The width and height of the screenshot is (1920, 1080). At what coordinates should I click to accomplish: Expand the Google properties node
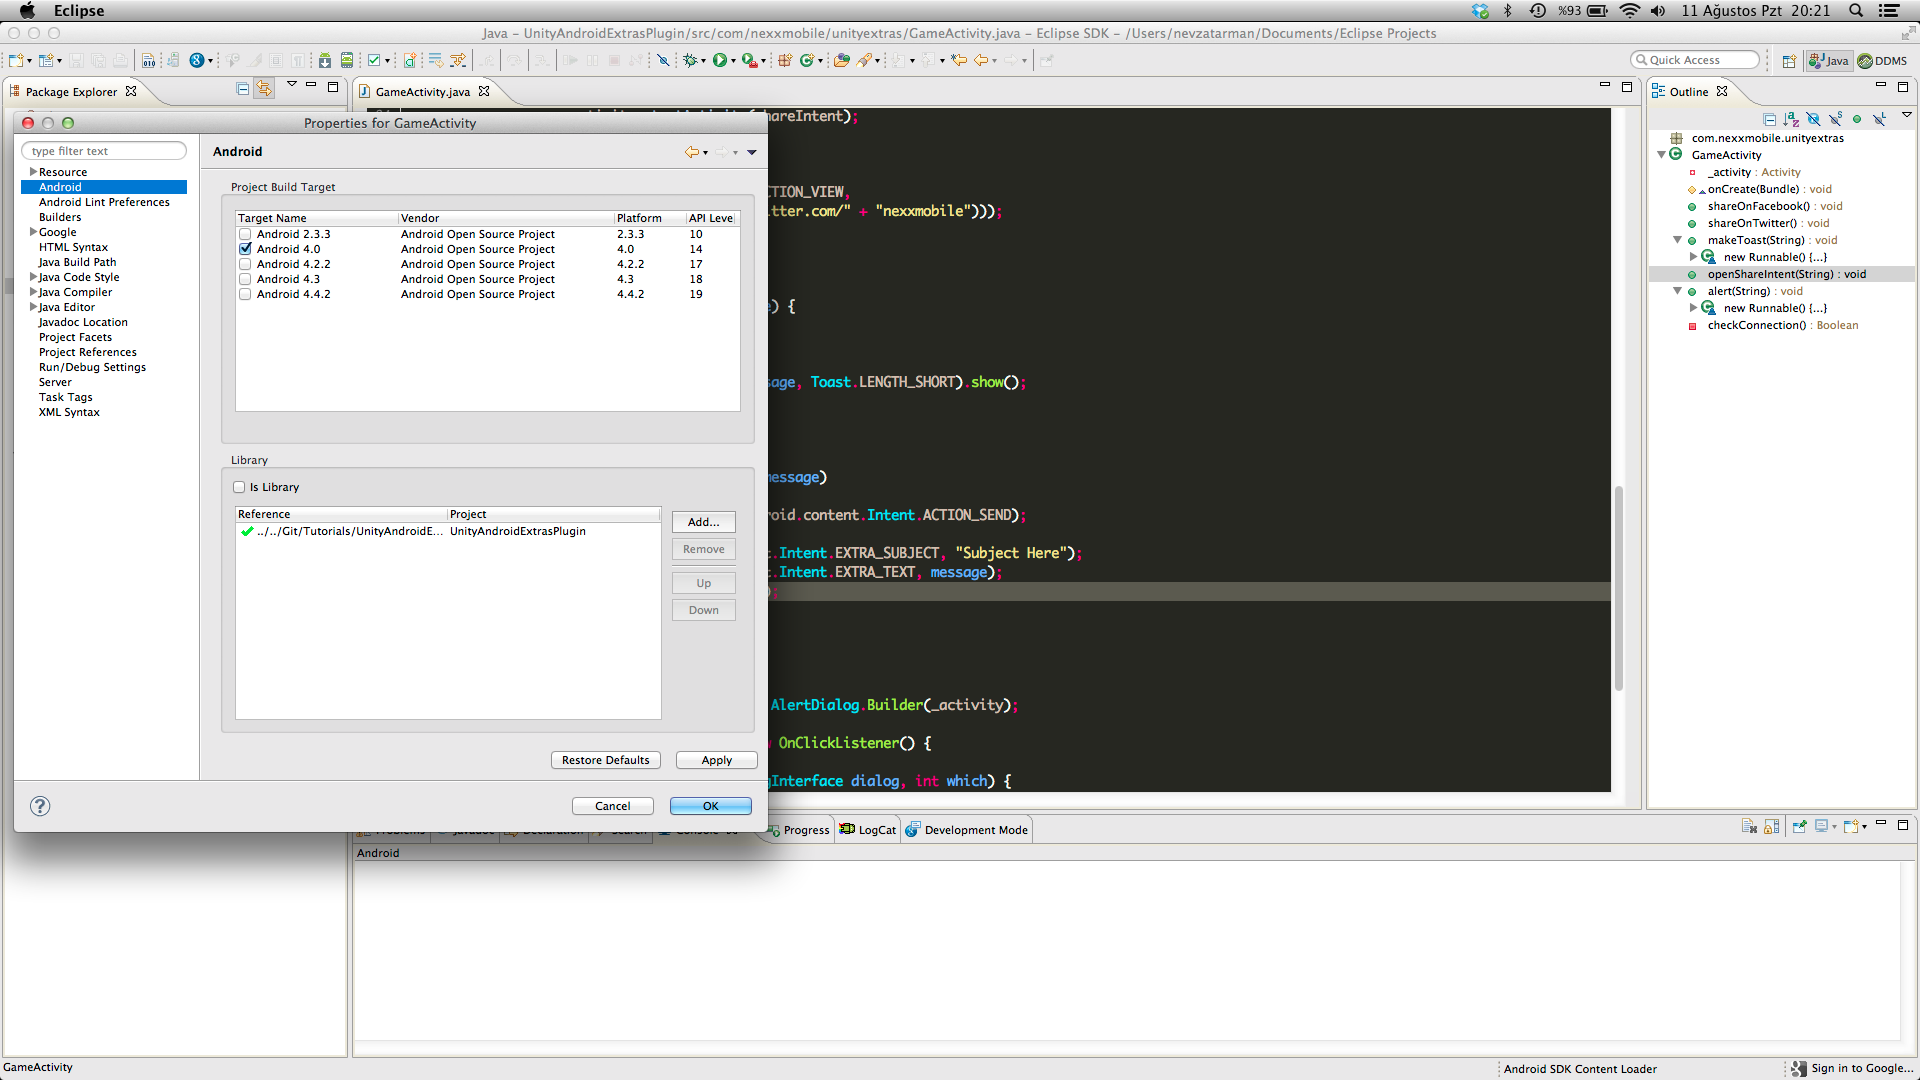point(33,232)
